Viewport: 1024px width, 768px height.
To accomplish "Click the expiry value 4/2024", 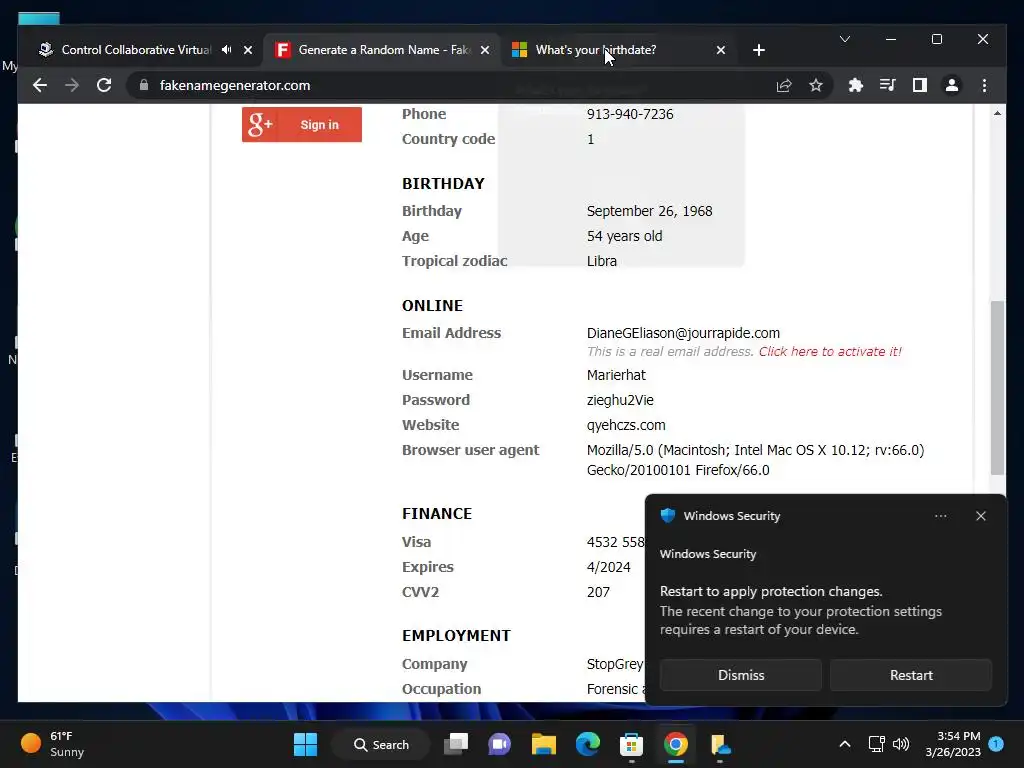I will tap(609, 567).
